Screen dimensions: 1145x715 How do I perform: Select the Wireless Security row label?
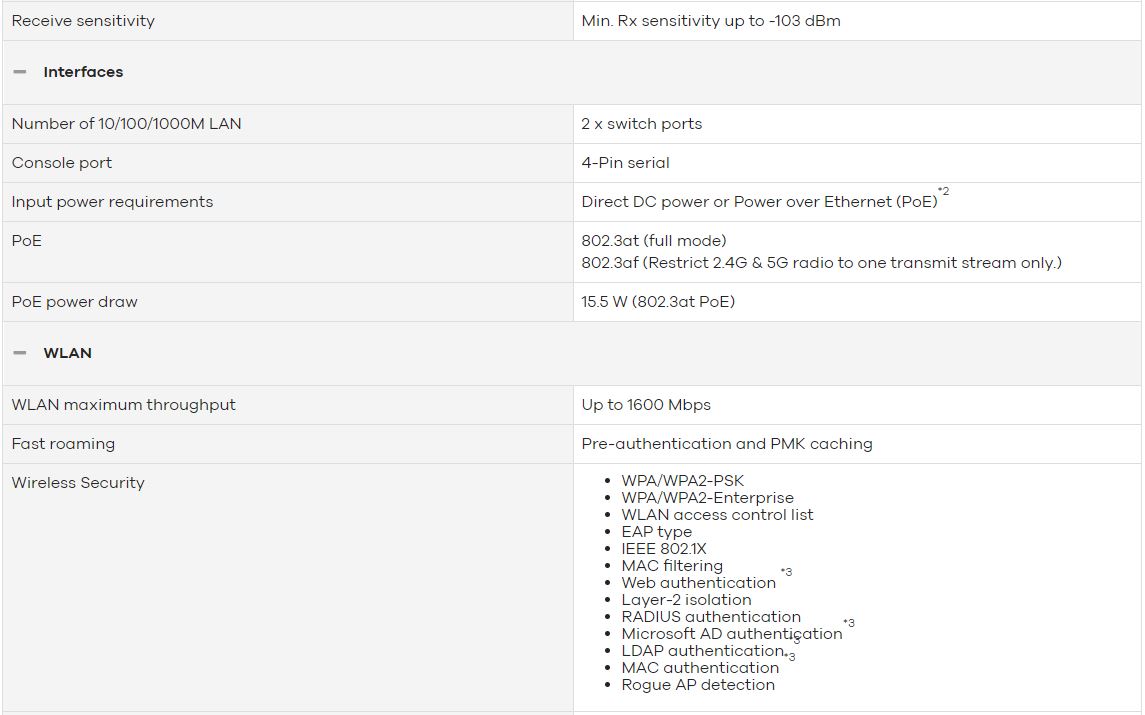click(78, 483)
